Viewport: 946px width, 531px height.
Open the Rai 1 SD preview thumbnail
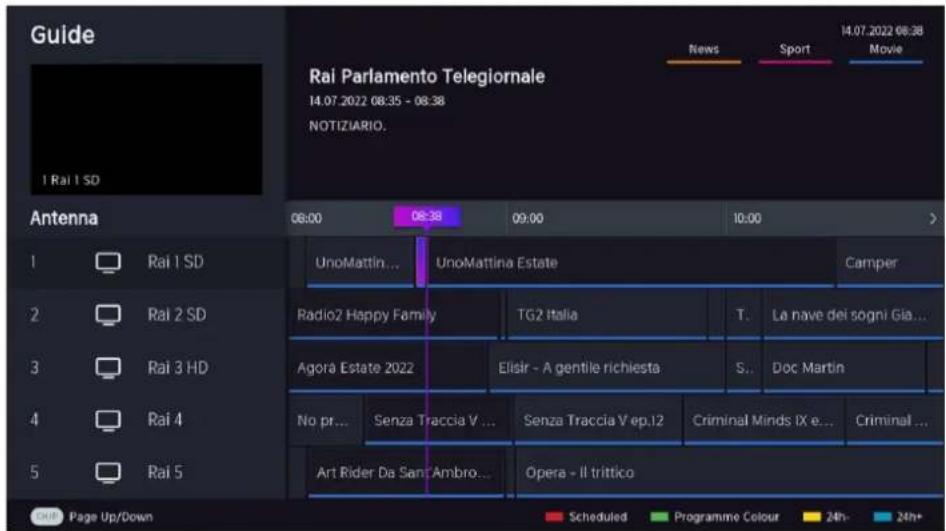[x=146, y=129]
